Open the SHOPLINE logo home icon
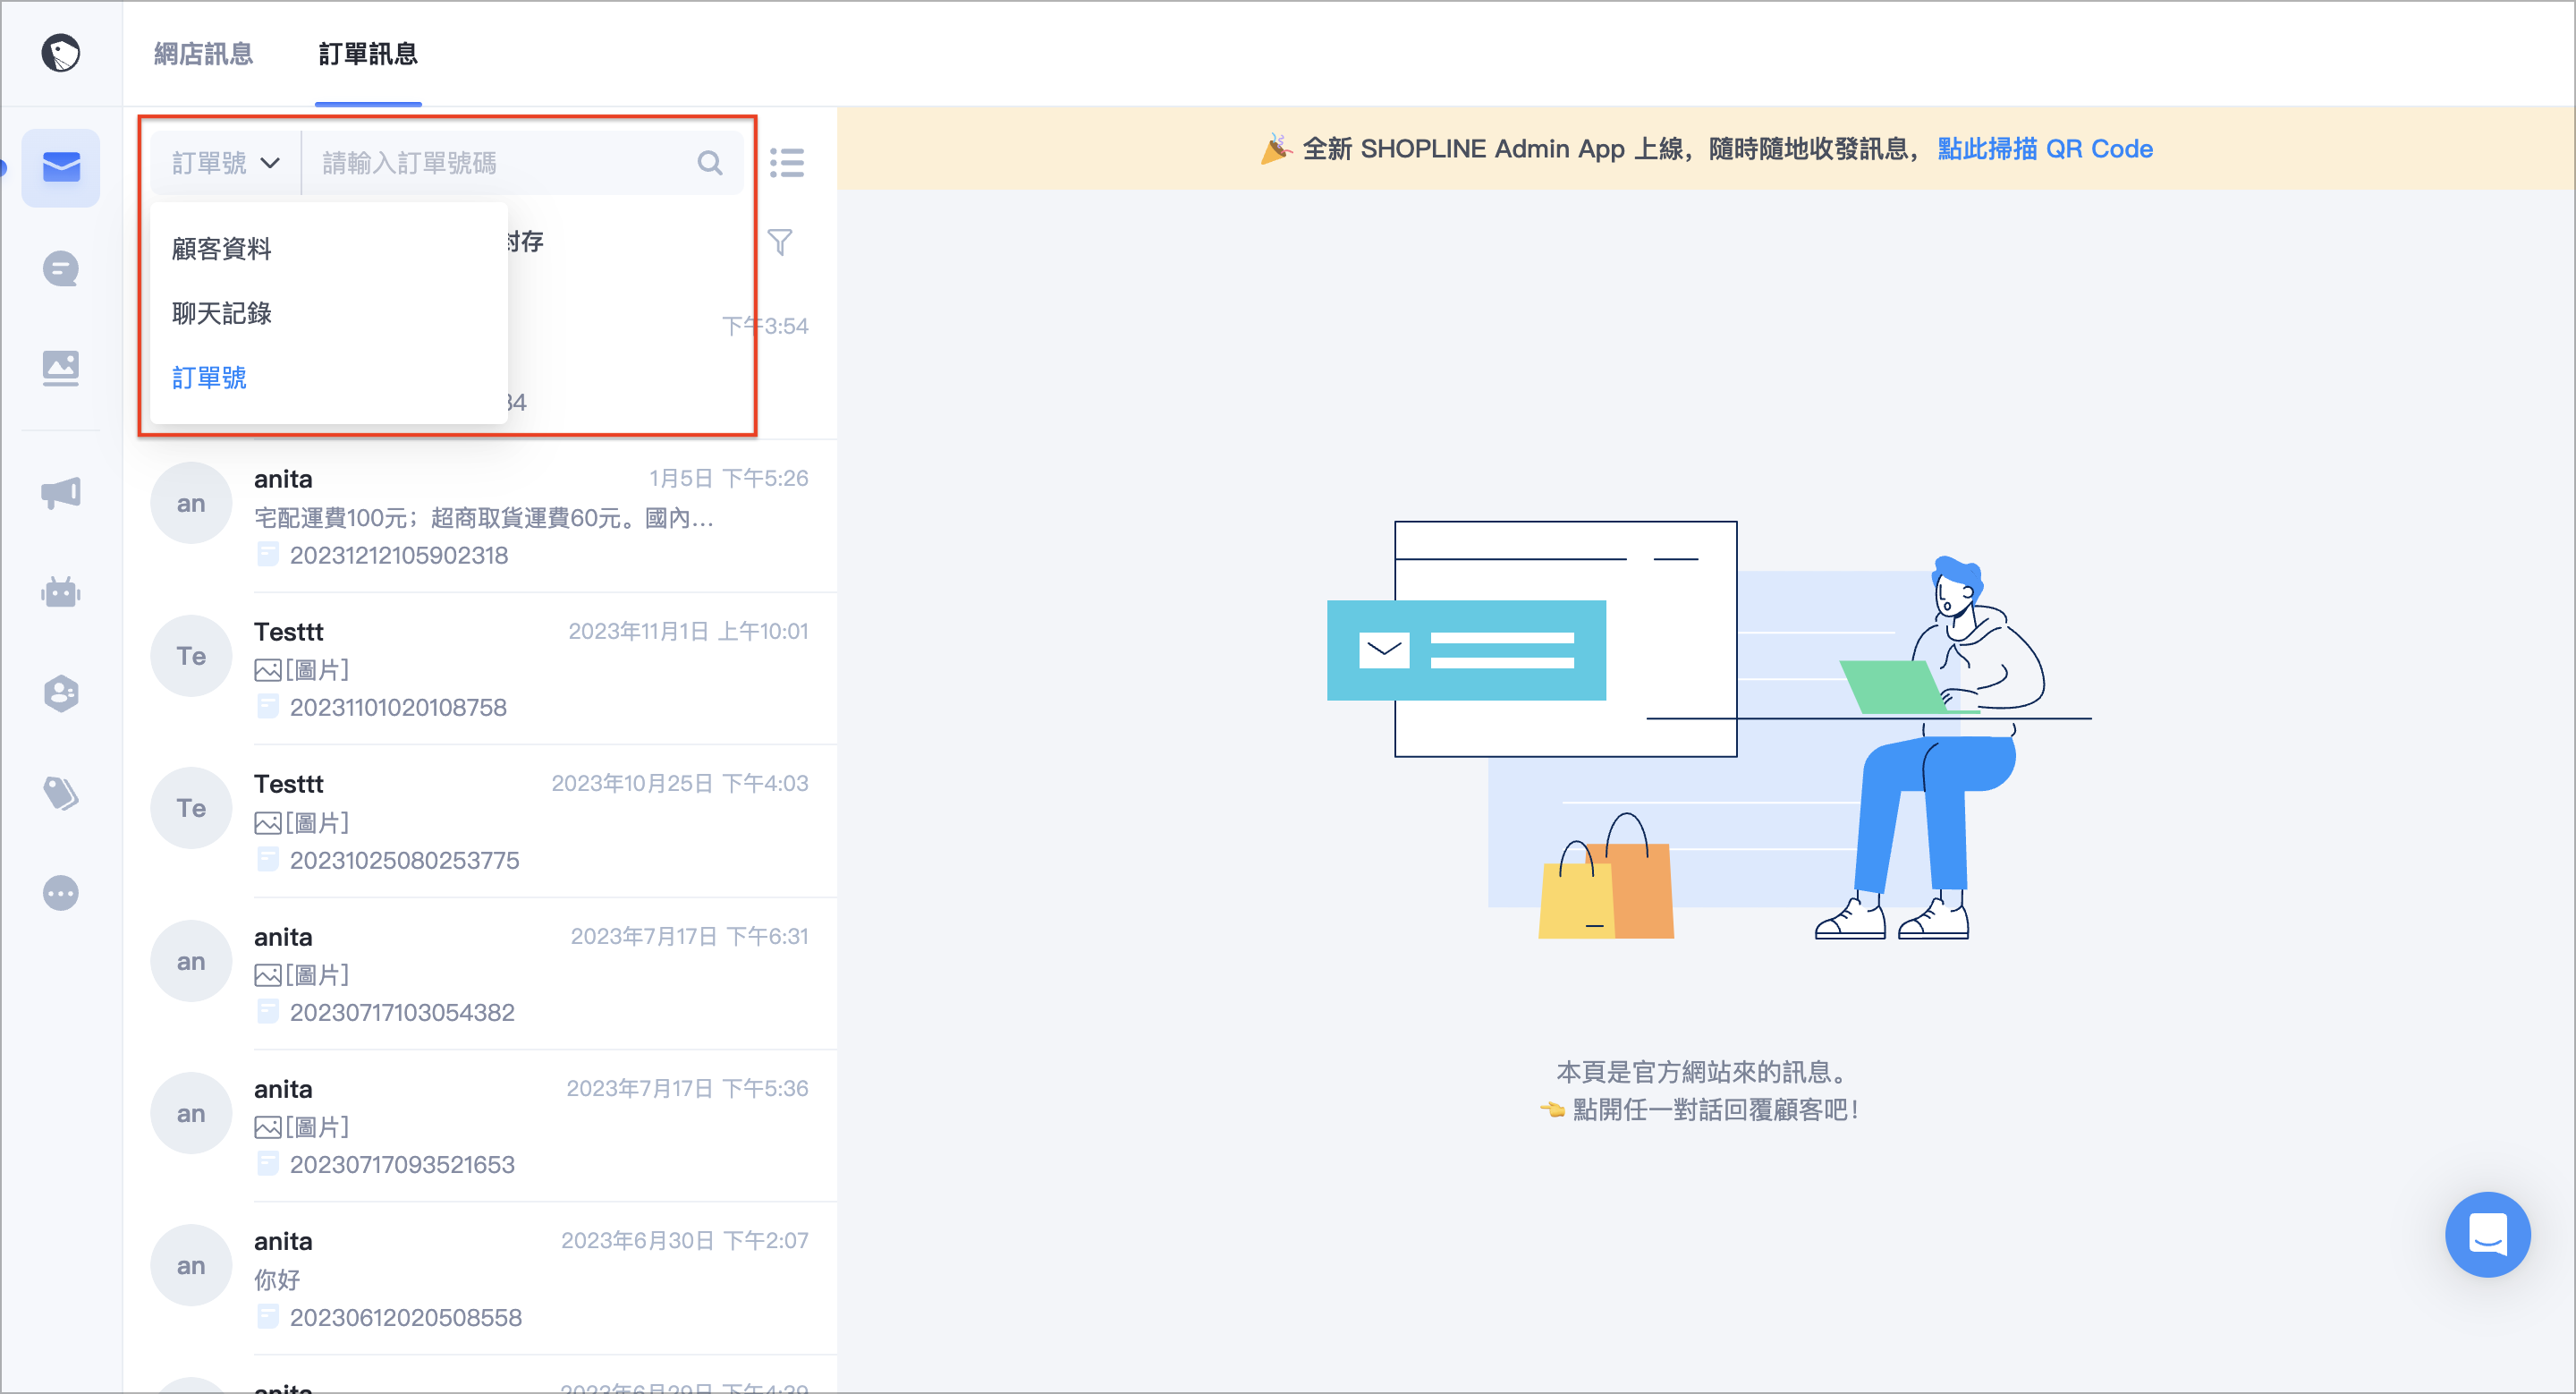The width and height of the screenshot is (2576, 1394). 60,53
